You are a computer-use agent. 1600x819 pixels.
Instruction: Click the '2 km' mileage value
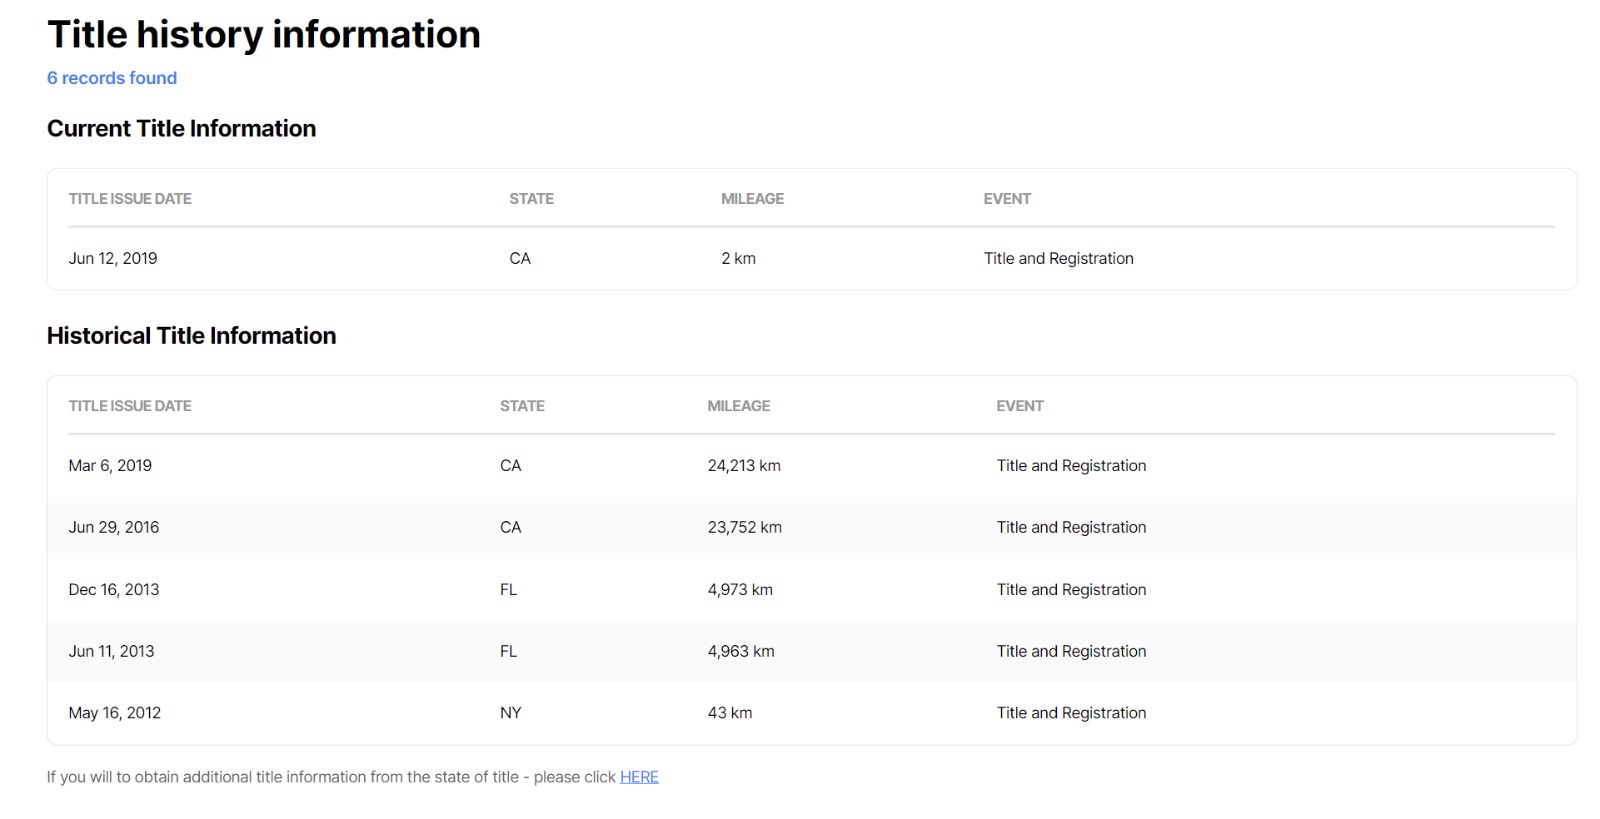coord(738,258)
